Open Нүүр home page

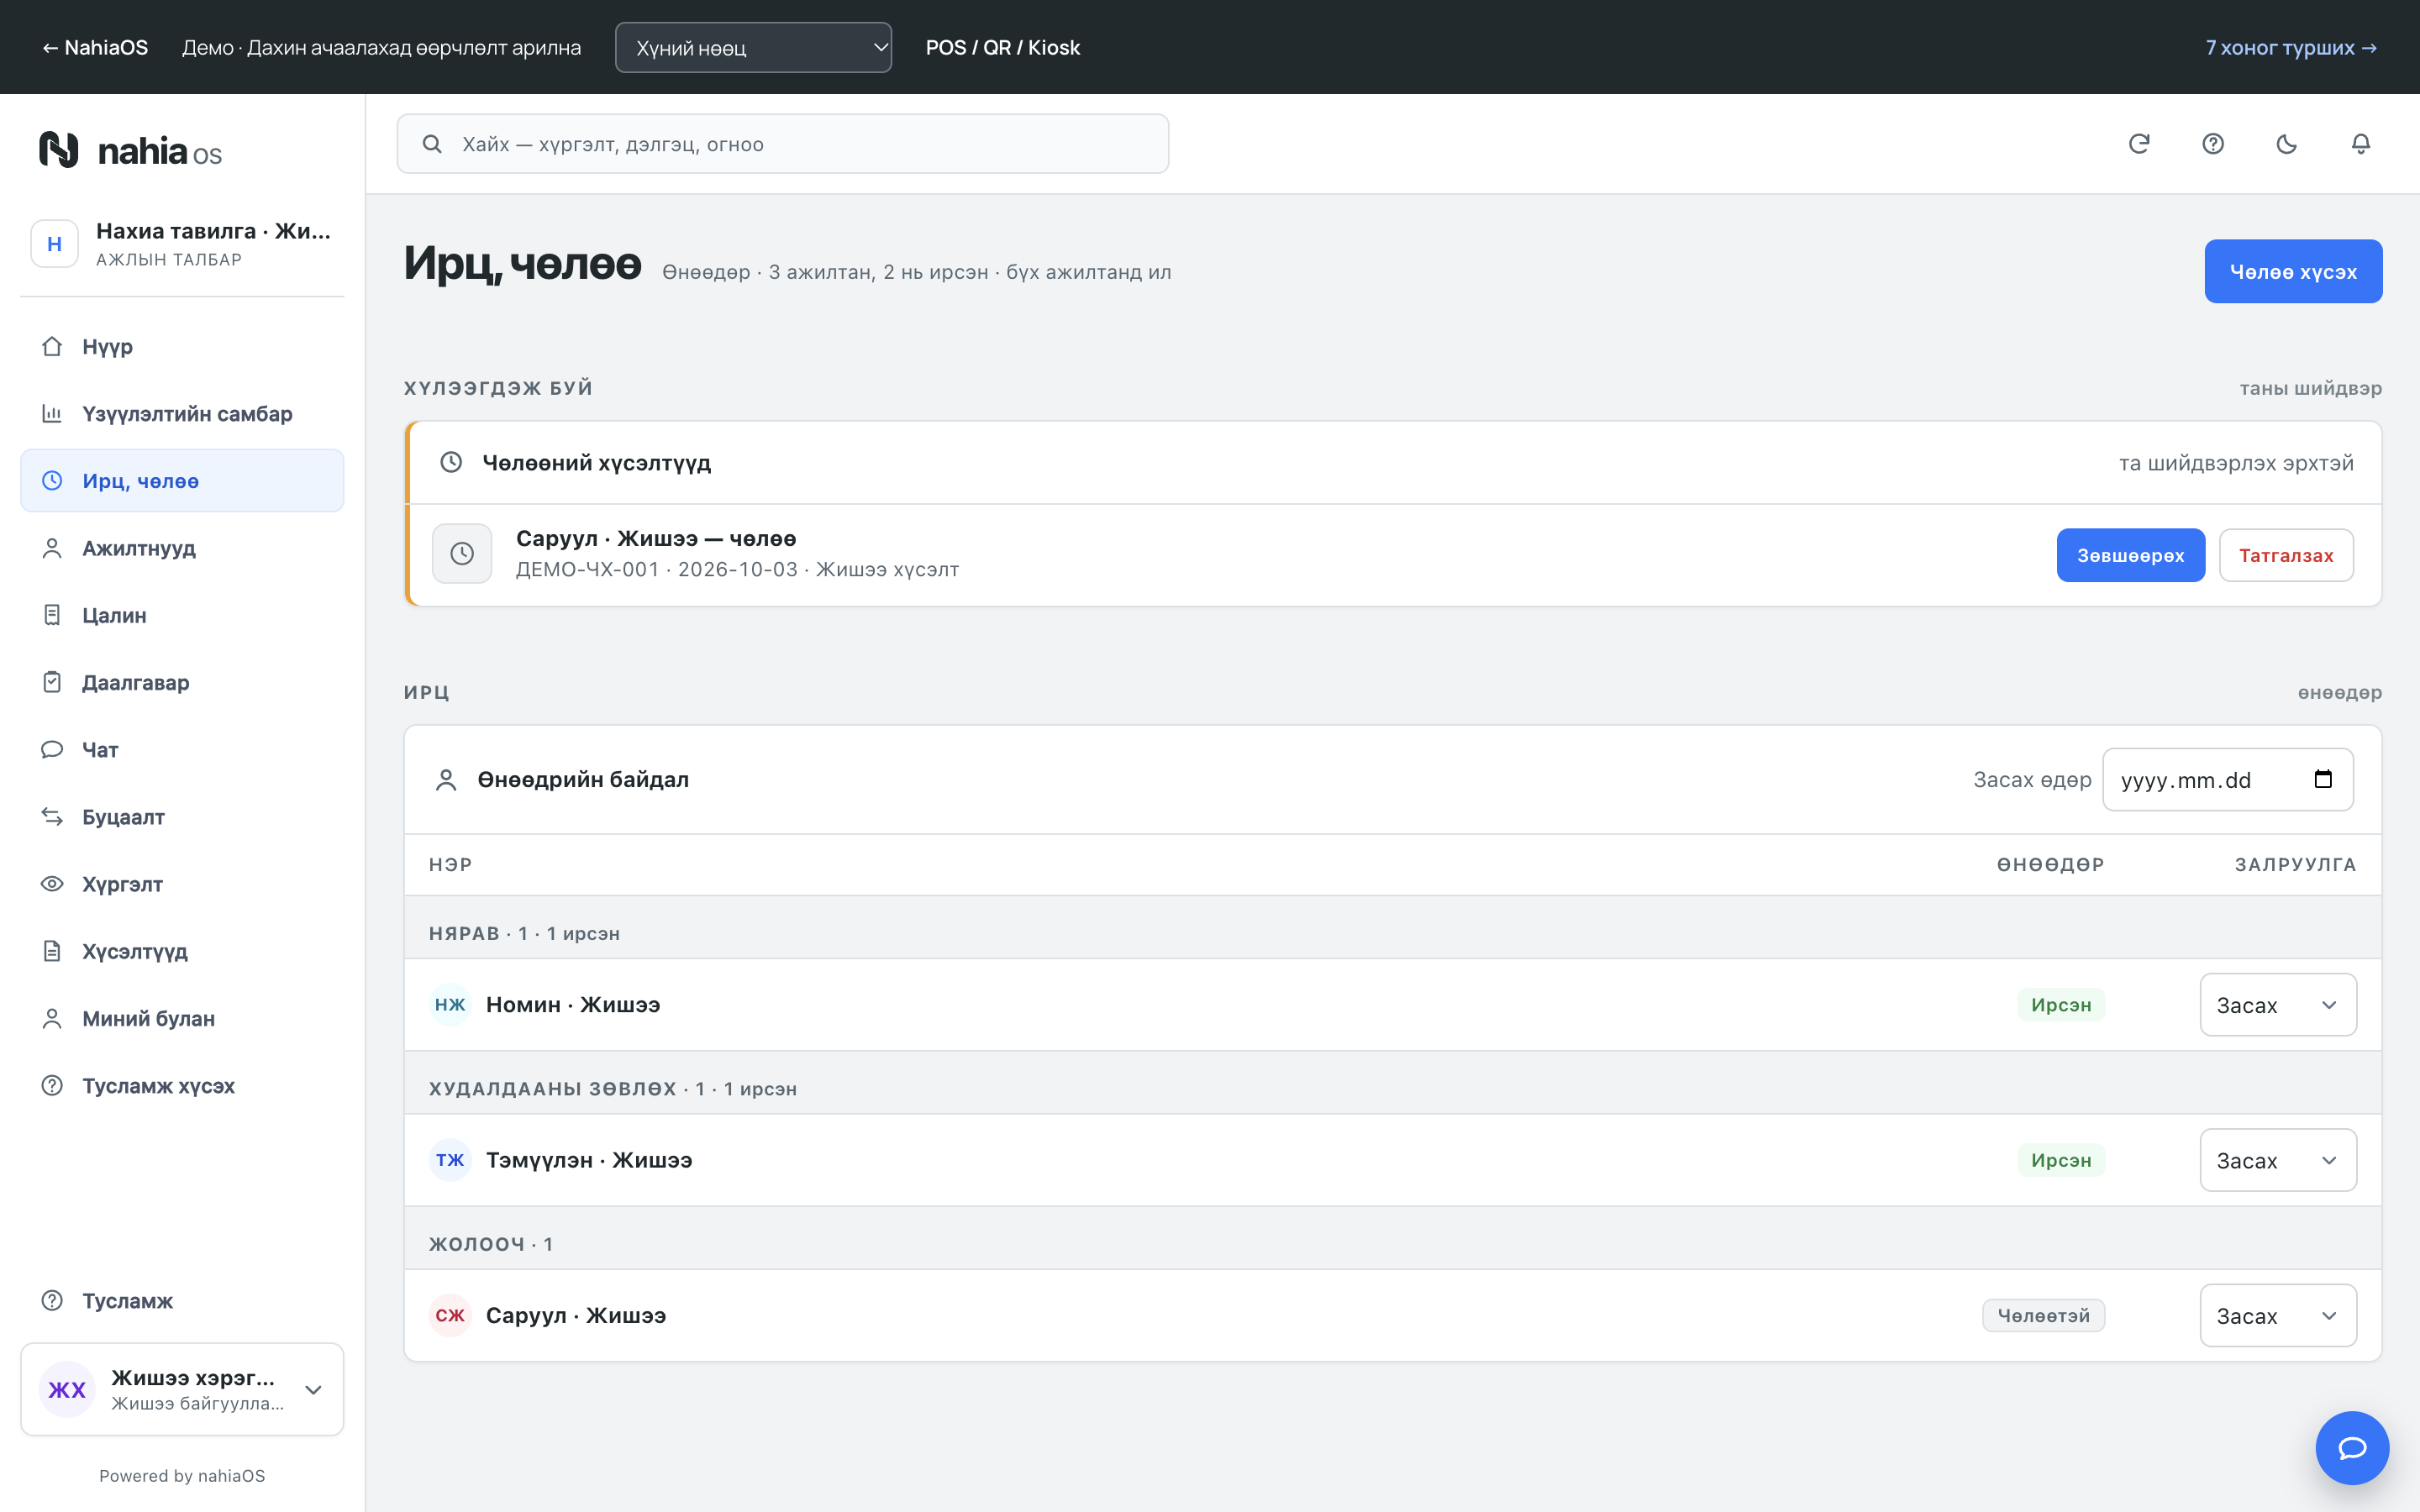pyautogui.click(x=182, y=346)
